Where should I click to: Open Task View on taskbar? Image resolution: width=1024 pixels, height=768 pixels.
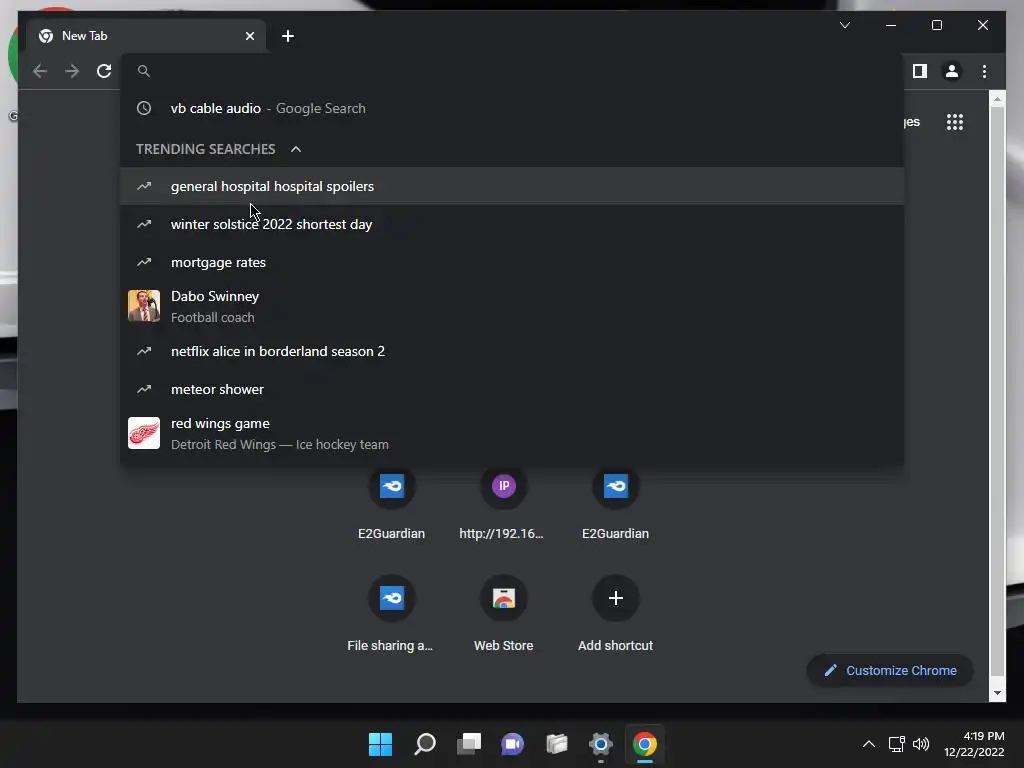click(468, 744)
